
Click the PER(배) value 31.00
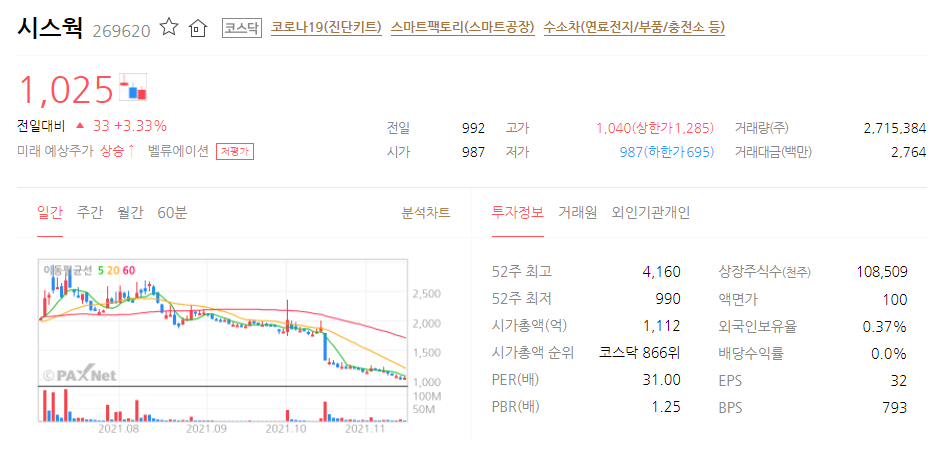click(663, 380)
